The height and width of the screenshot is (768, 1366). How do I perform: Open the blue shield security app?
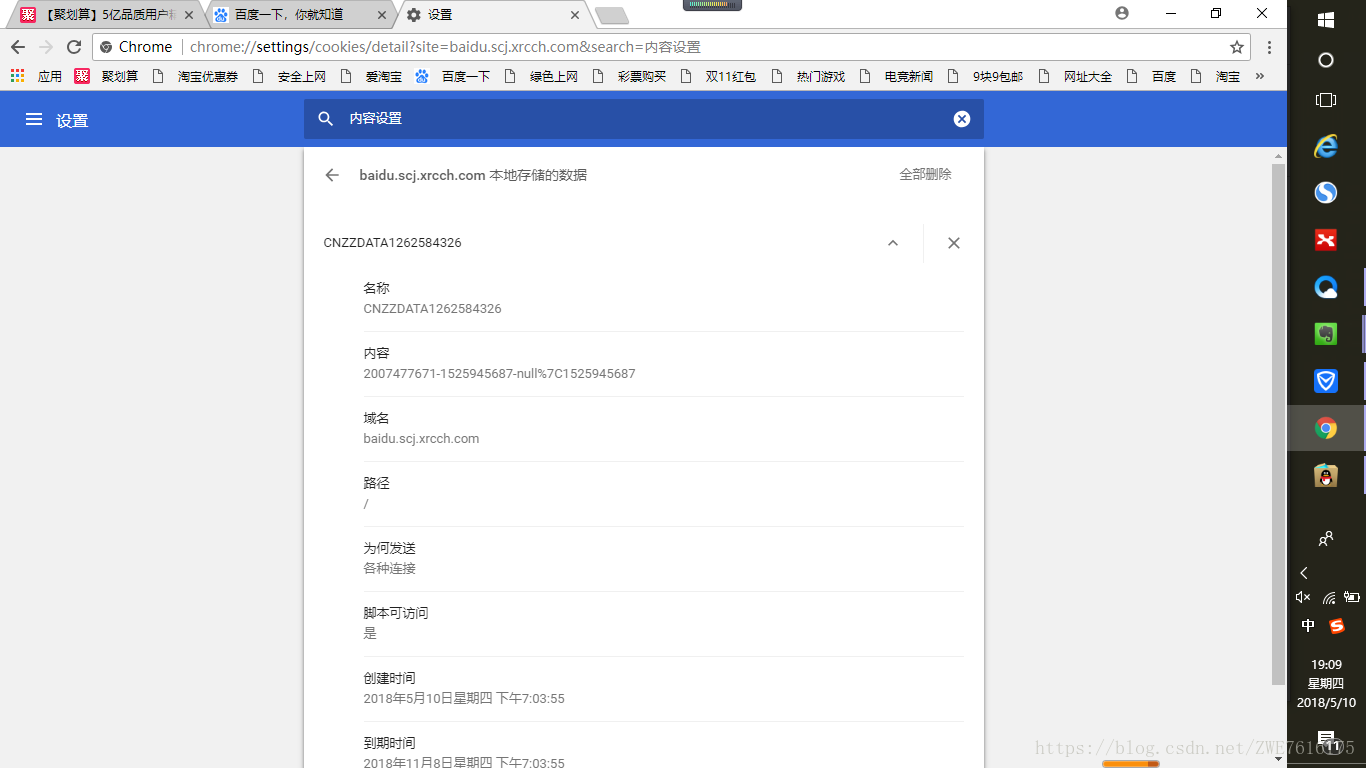1326,381
